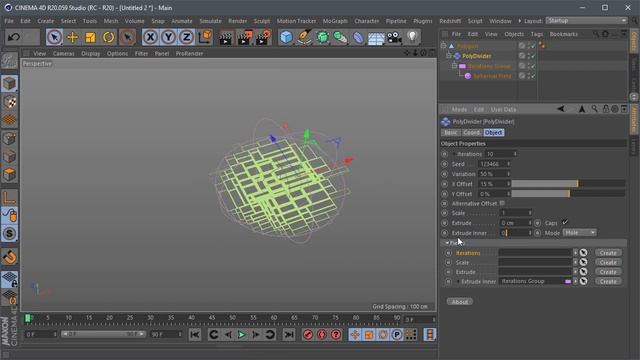
Task: Open Iterations field list arrow menu
Action: coord(575,253)
